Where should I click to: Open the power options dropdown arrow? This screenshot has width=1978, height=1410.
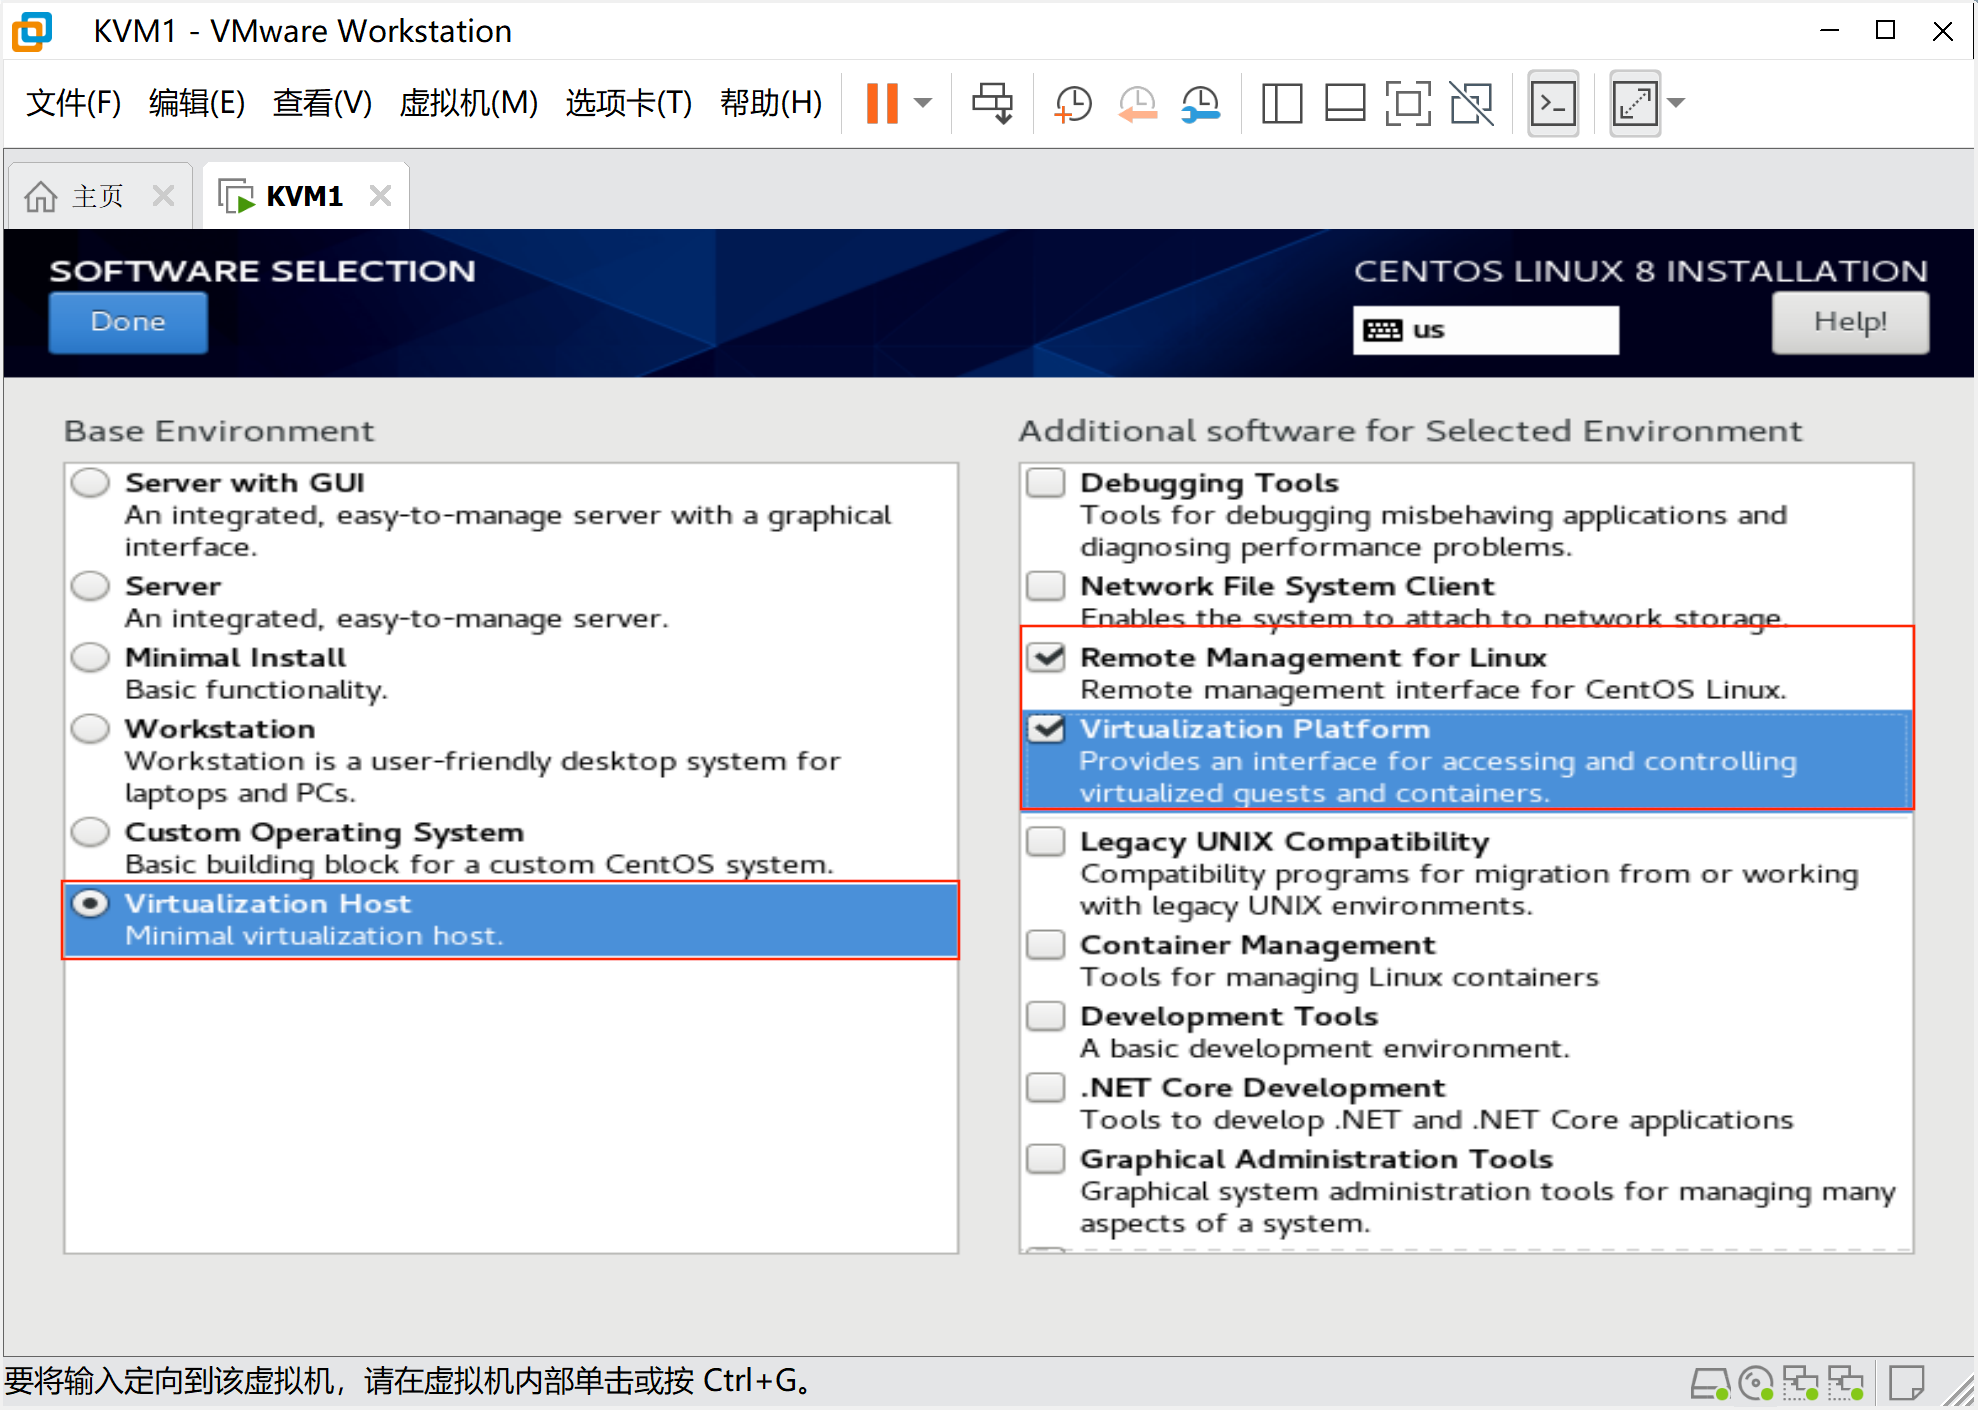click(923, 103)
